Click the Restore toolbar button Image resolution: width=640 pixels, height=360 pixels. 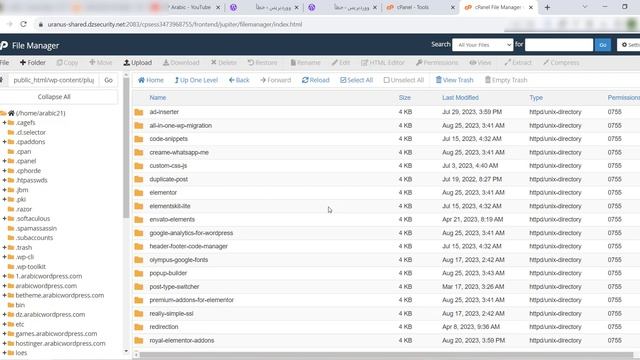coord(262,62)
